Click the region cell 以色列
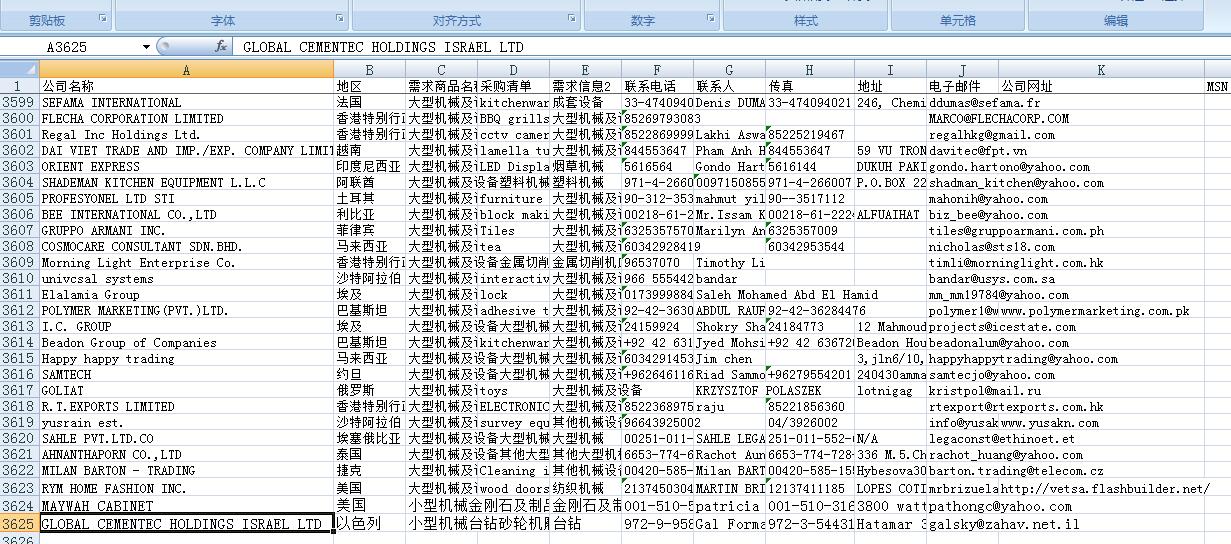Viewport: 1231px width, 544px height. click(370, 523)
